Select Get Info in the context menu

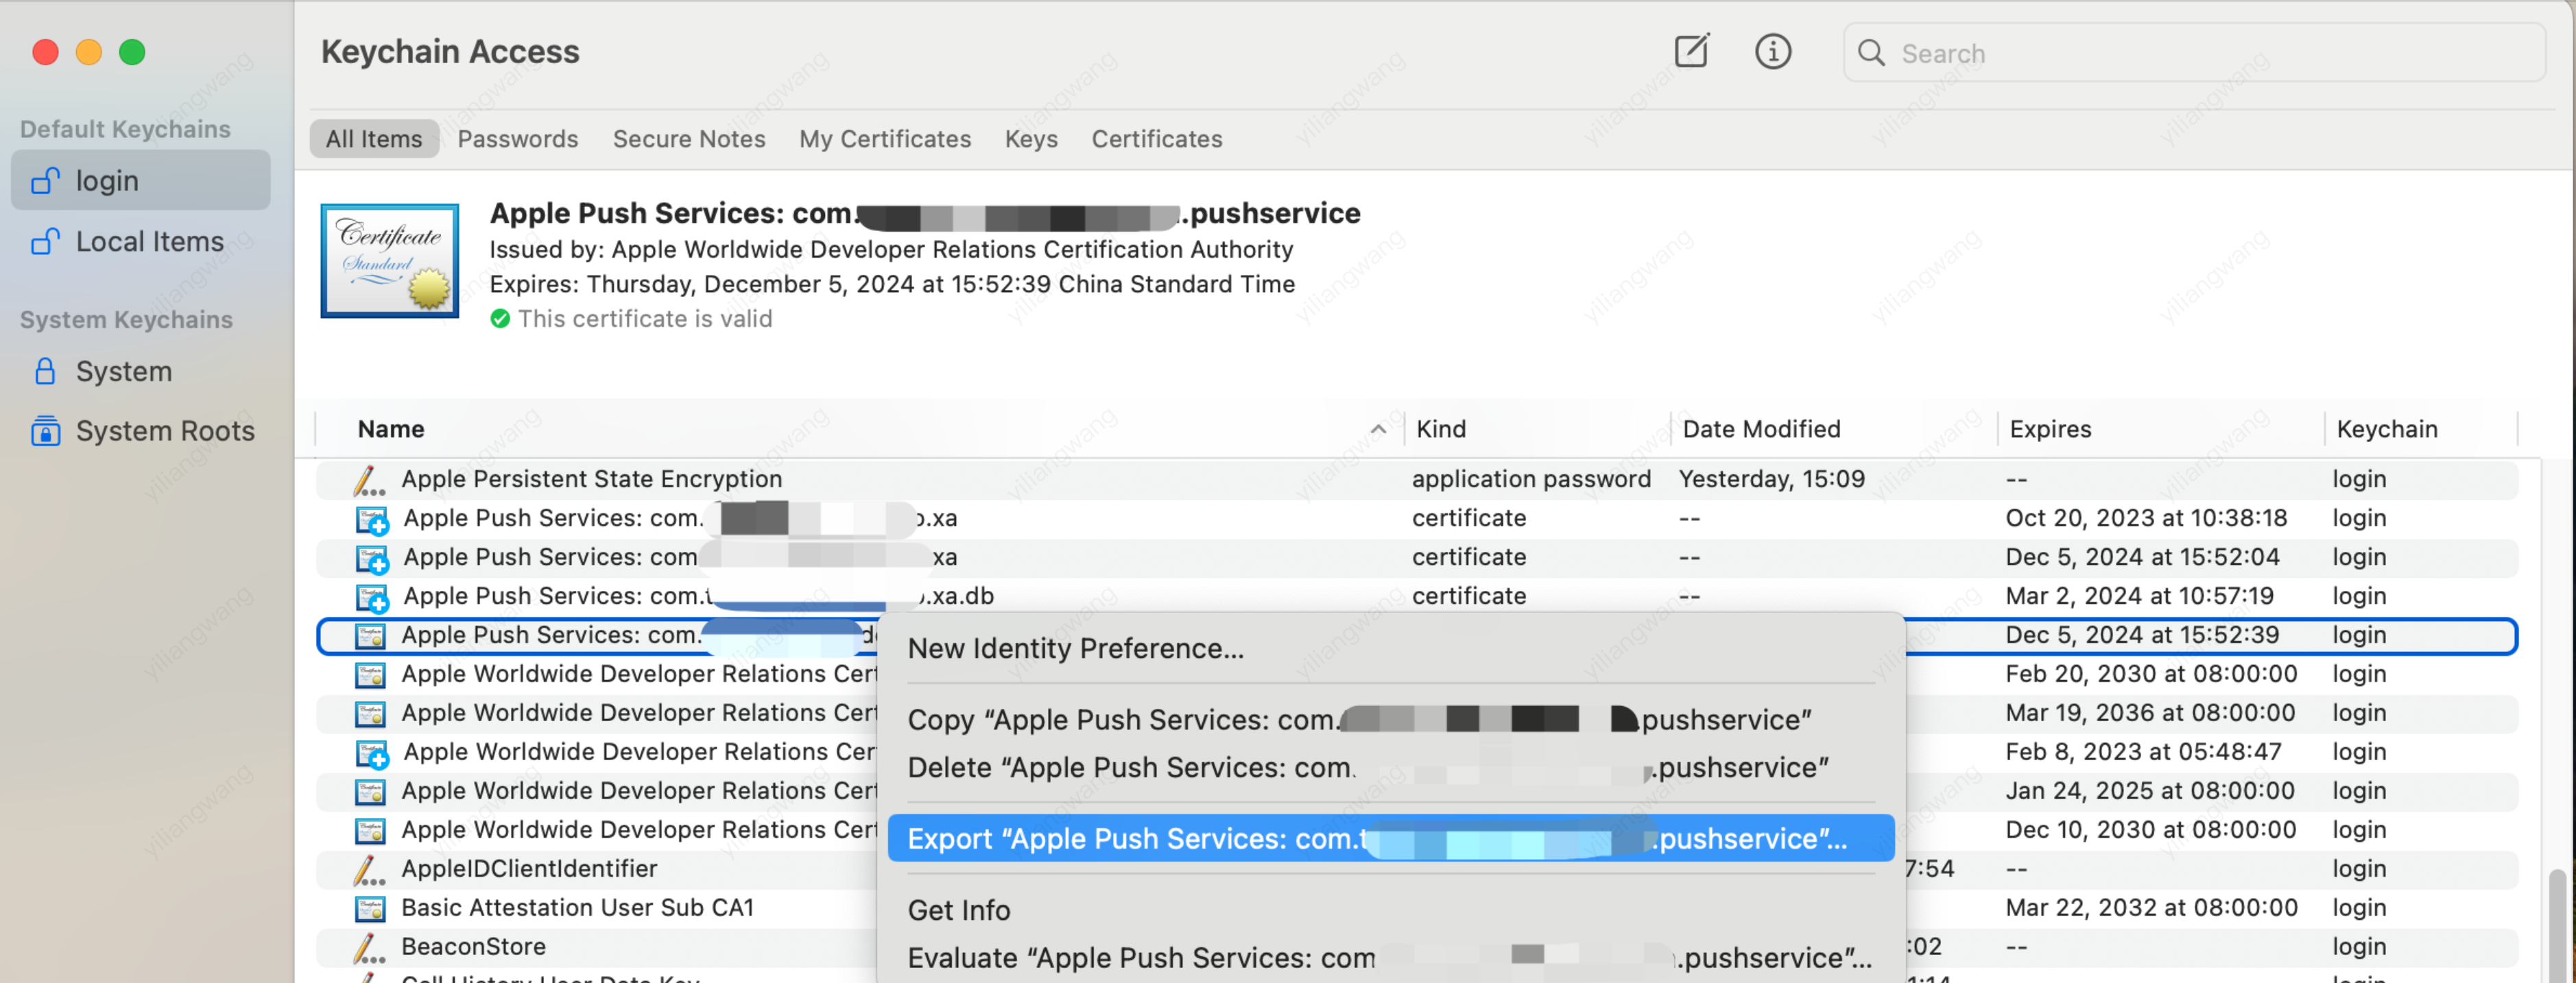coord(958,910)
